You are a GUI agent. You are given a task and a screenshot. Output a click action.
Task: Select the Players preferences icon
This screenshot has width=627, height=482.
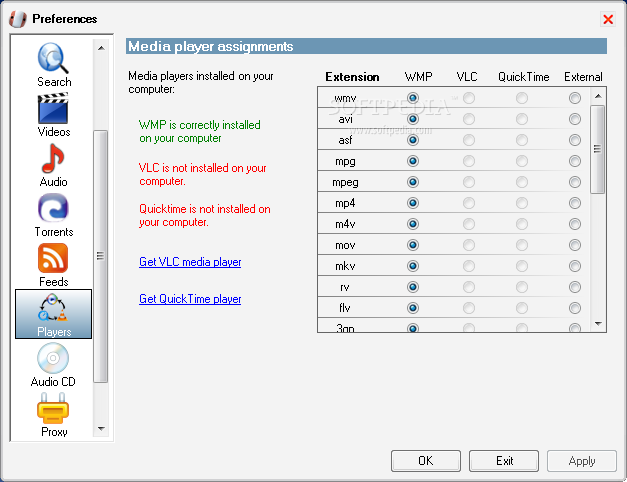(54, 314)
